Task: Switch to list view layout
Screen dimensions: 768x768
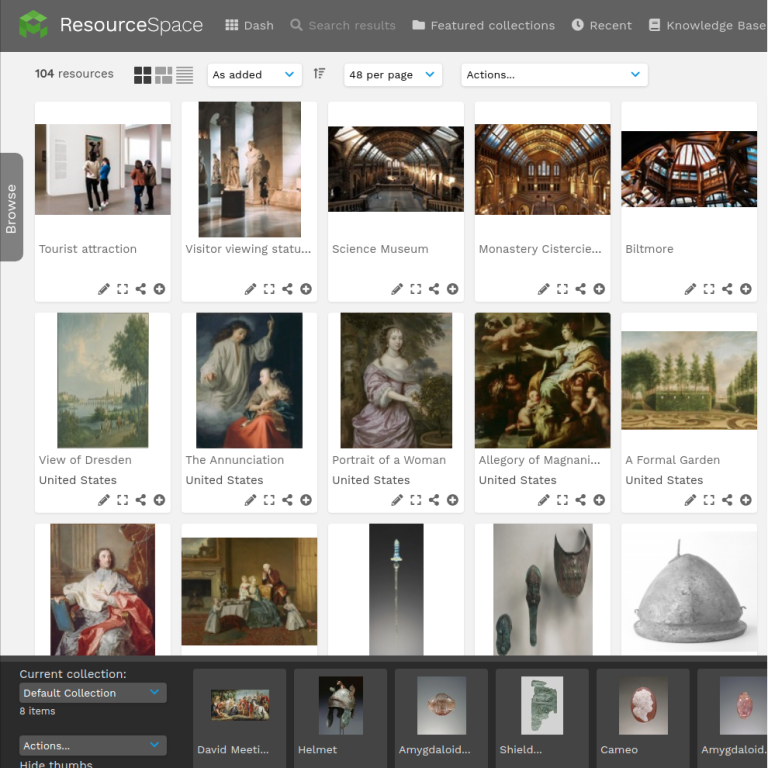Action: point(185,75)
